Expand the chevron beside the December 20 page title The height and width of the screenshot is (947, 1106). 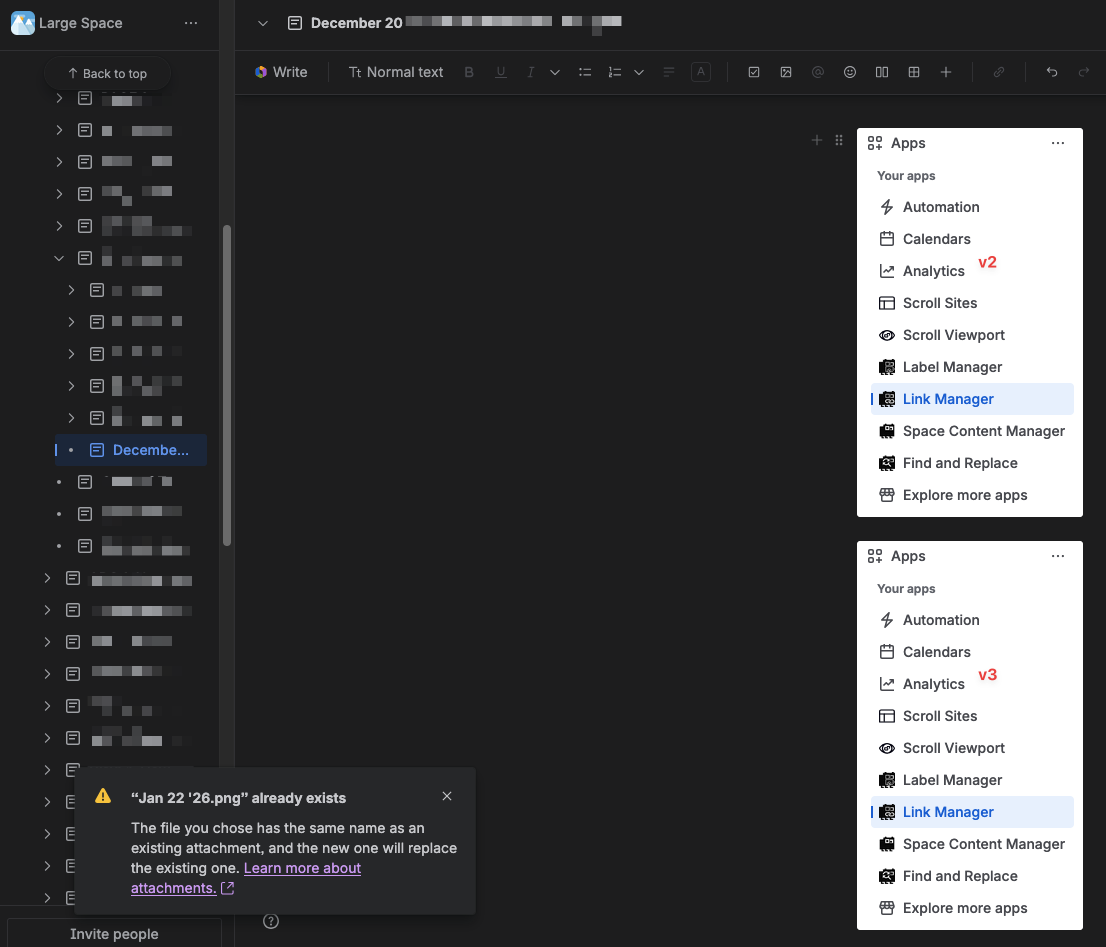263,23
